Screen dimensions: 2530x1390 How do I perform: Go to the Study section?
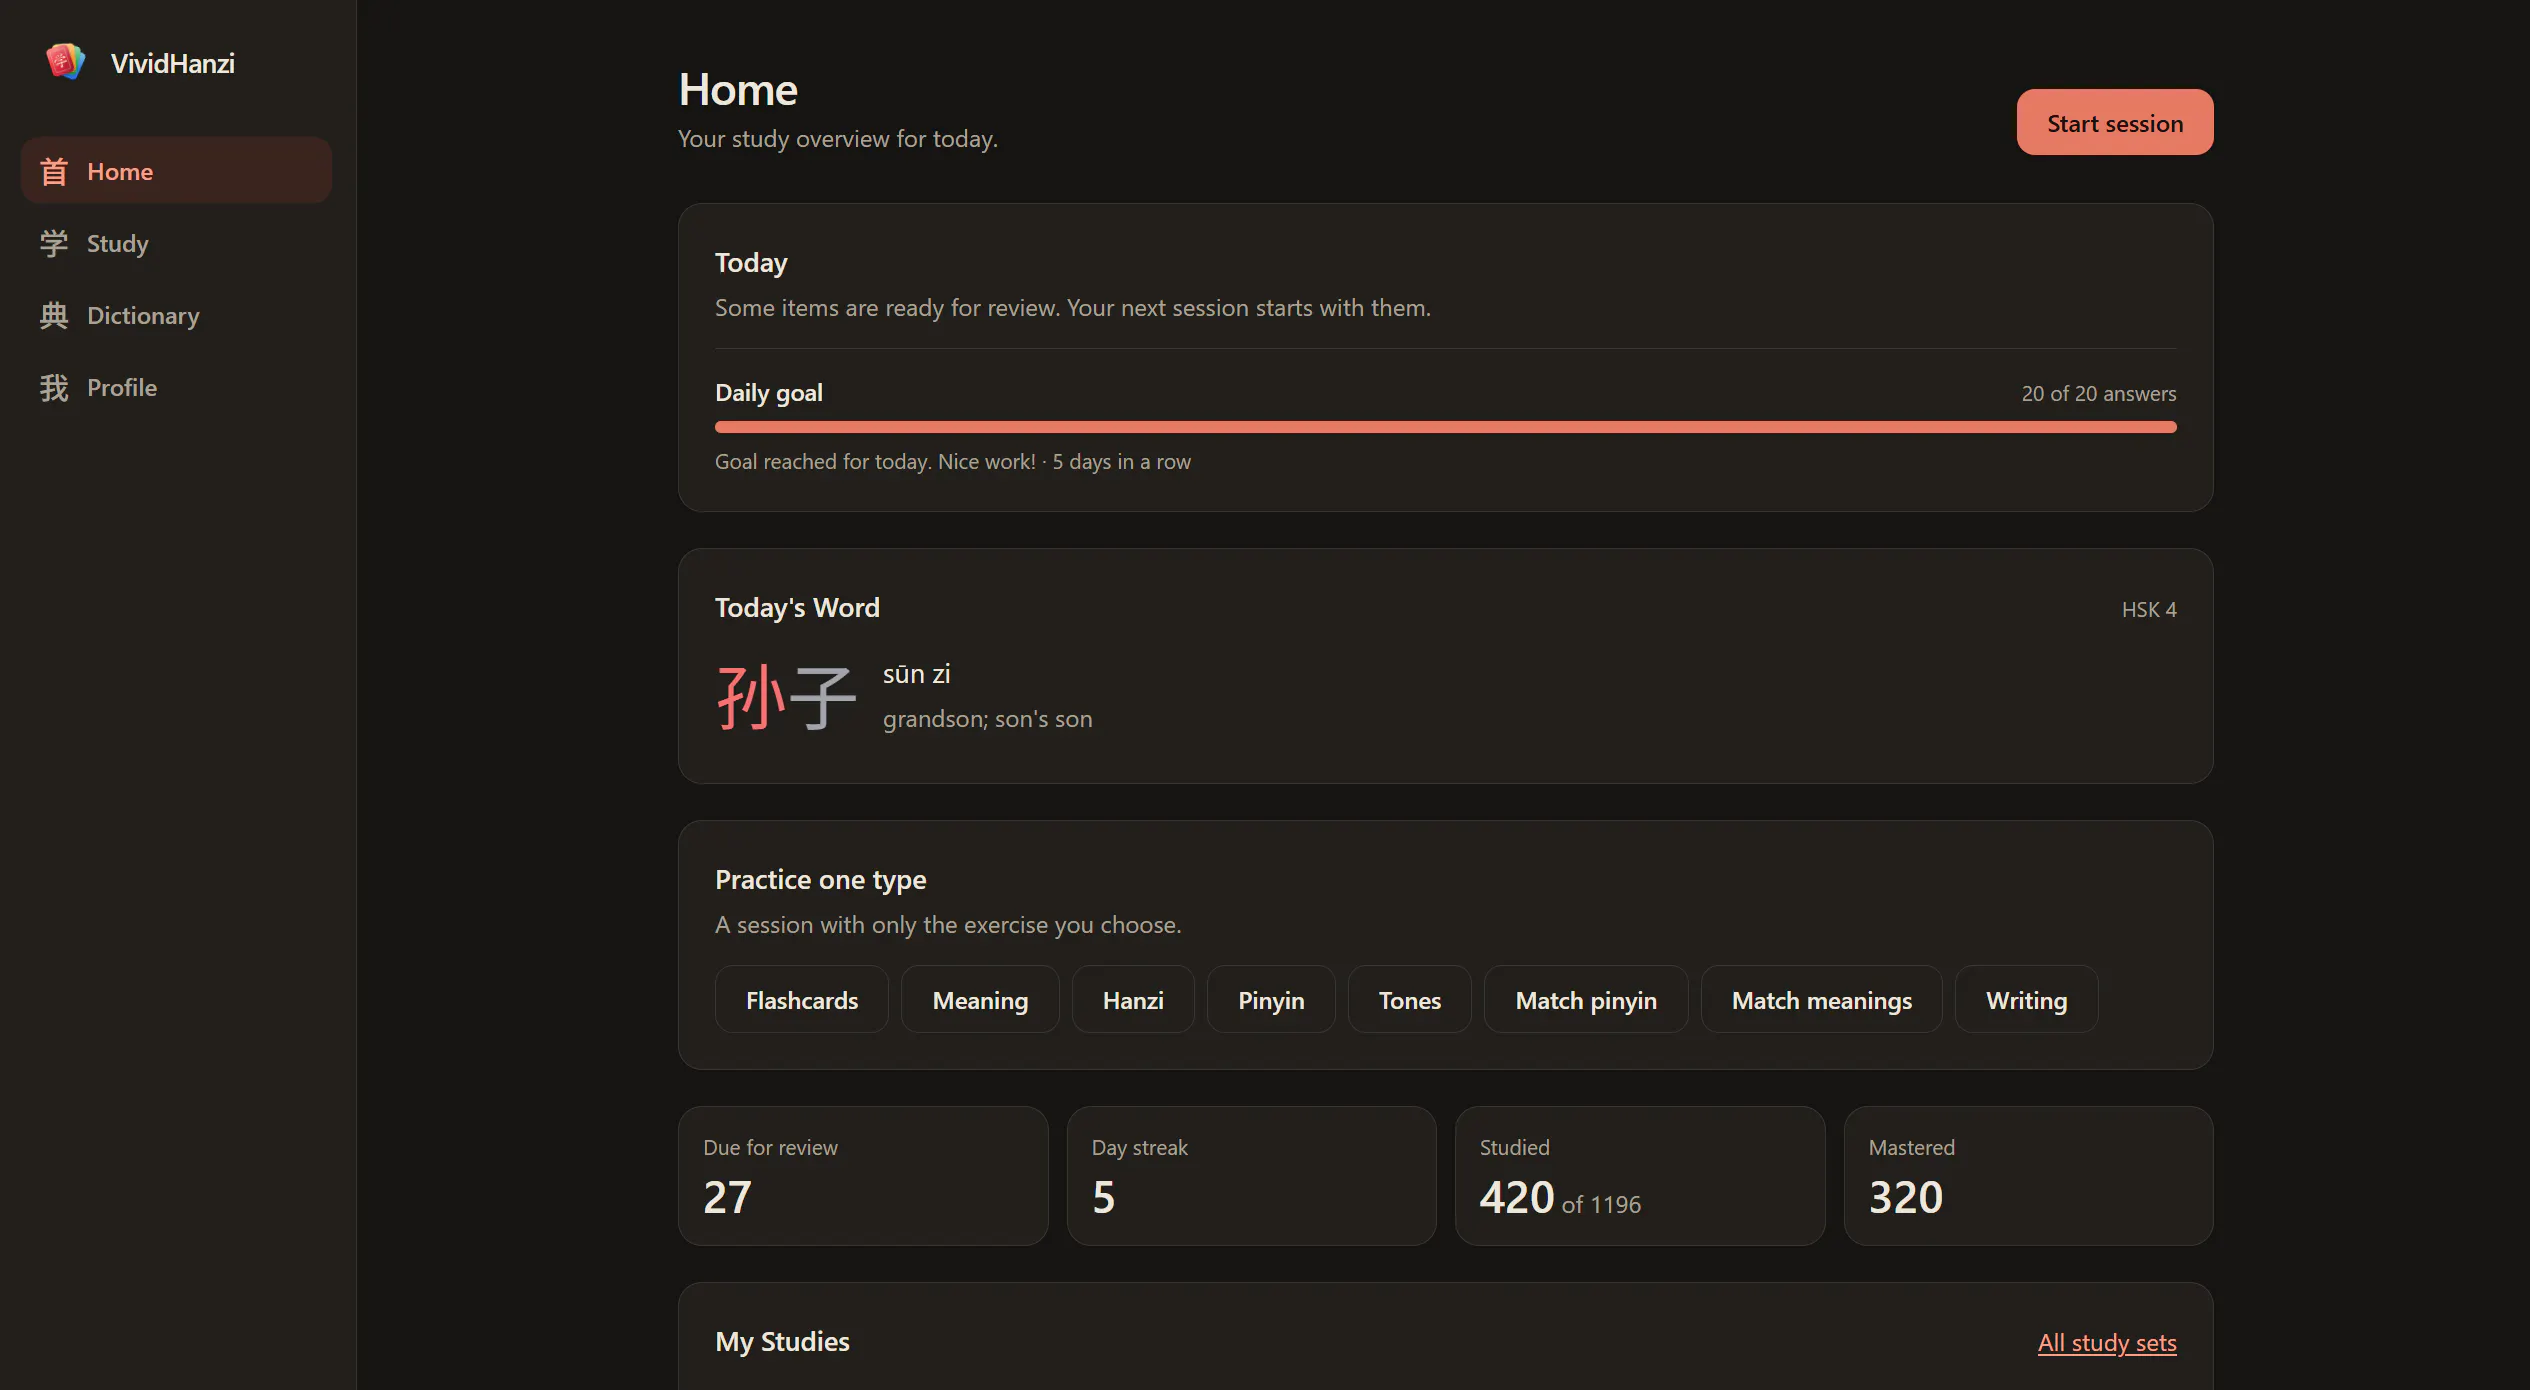tap(176, 243)
